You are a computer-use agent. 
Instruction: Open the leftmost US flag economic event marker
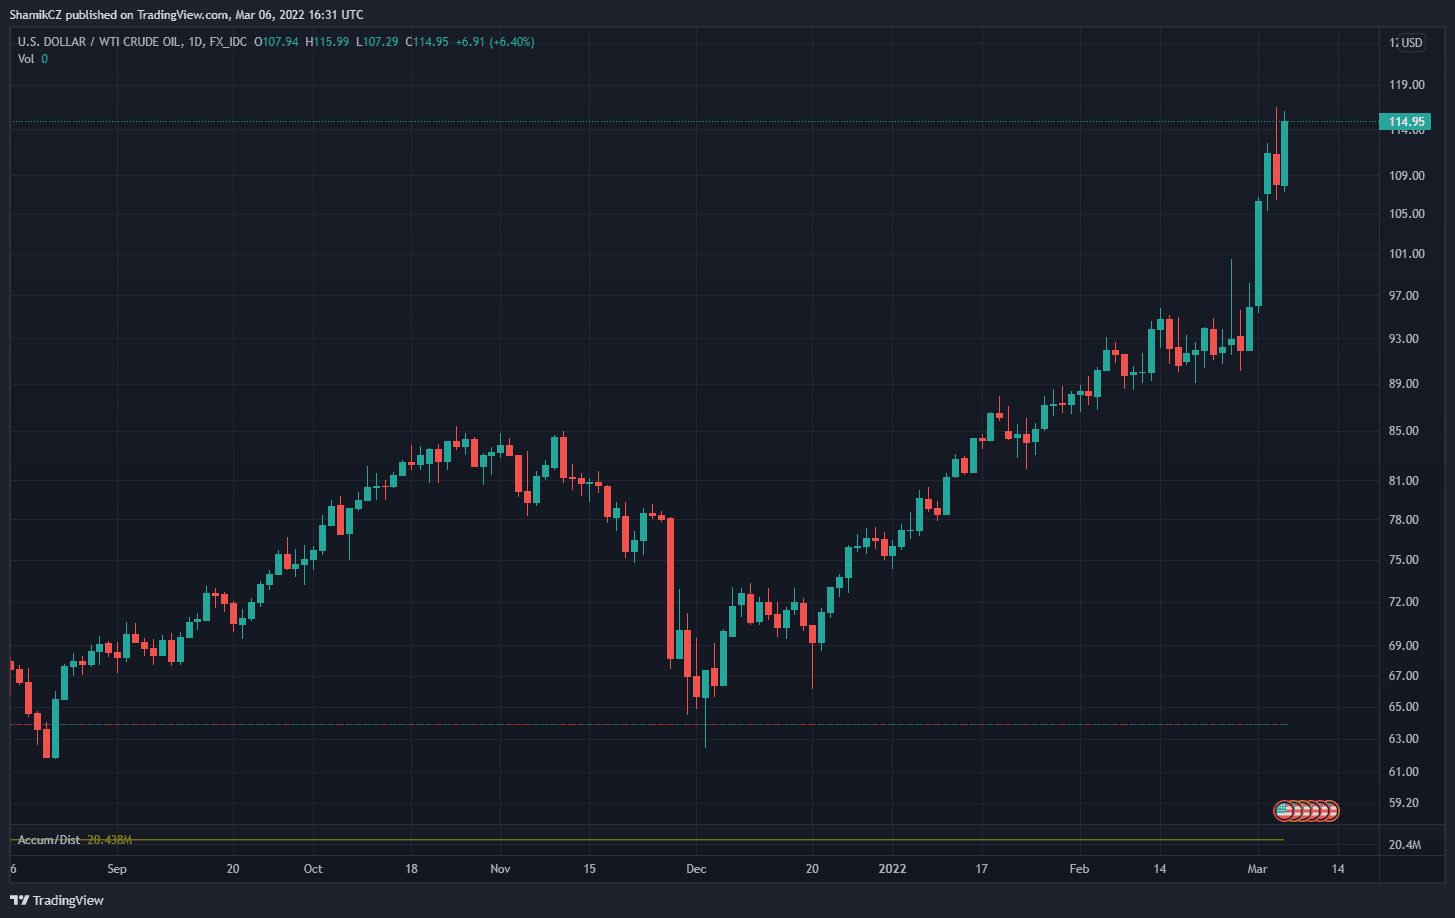(1282, 811)
